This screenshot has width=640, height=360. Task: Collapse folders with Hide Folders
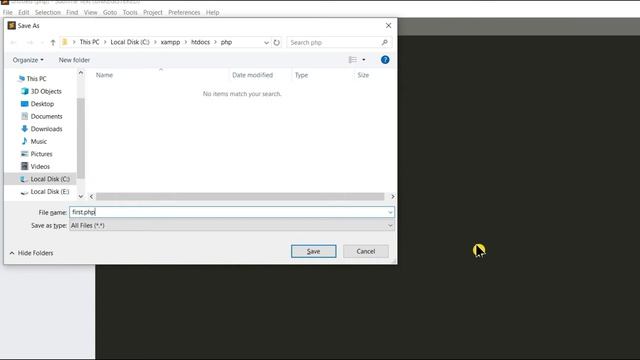click(31, 253)
